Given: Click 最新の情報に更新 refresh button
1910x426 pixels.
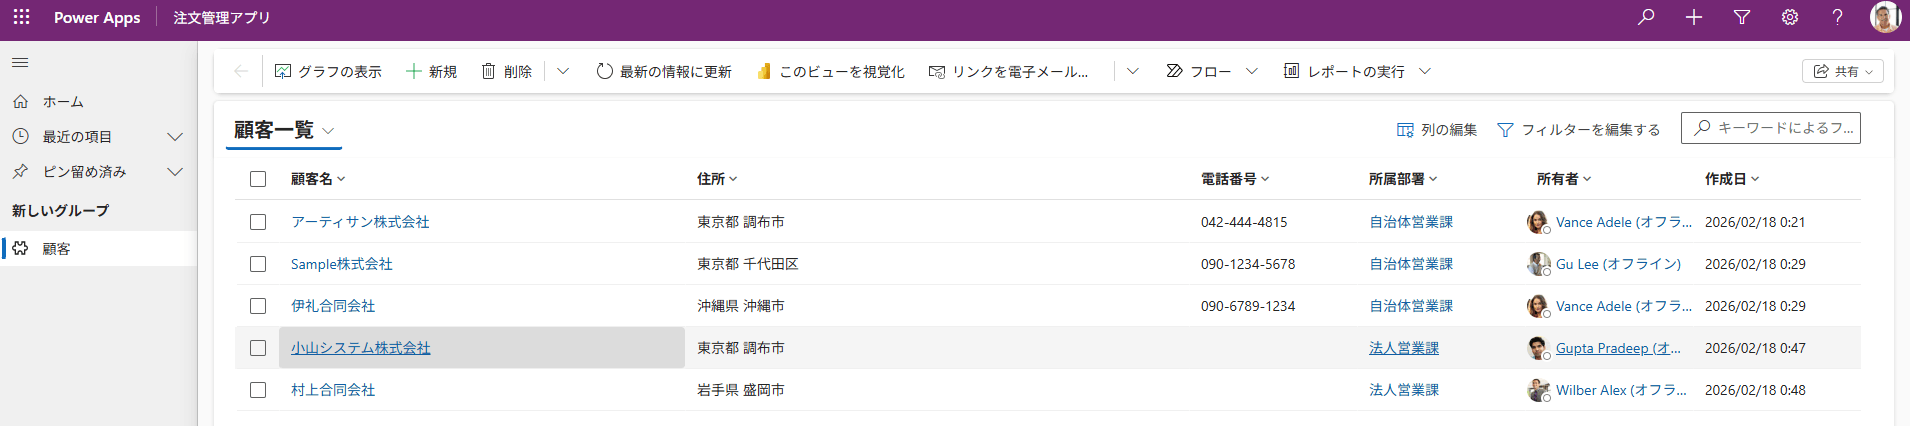Looking at the screenshot, I should click(664, 71).
